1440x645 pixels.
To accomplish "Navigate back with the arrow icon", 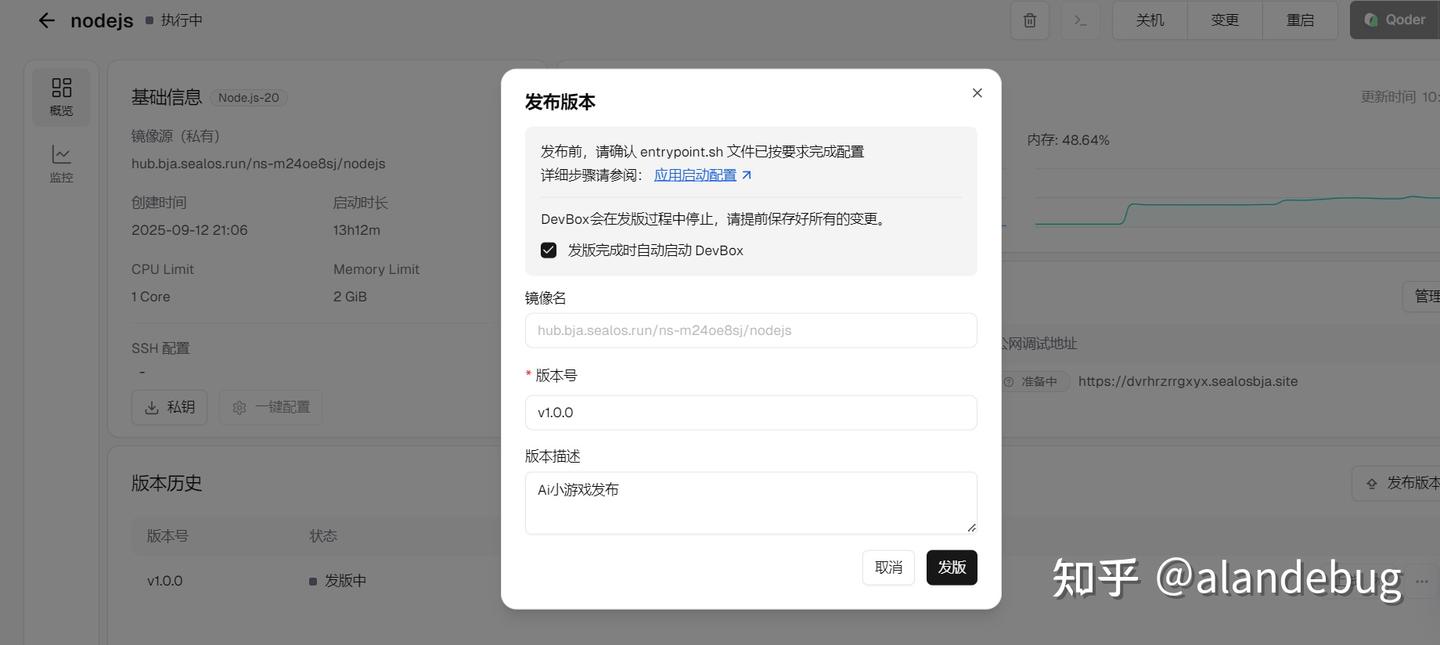I will (46, 19).
